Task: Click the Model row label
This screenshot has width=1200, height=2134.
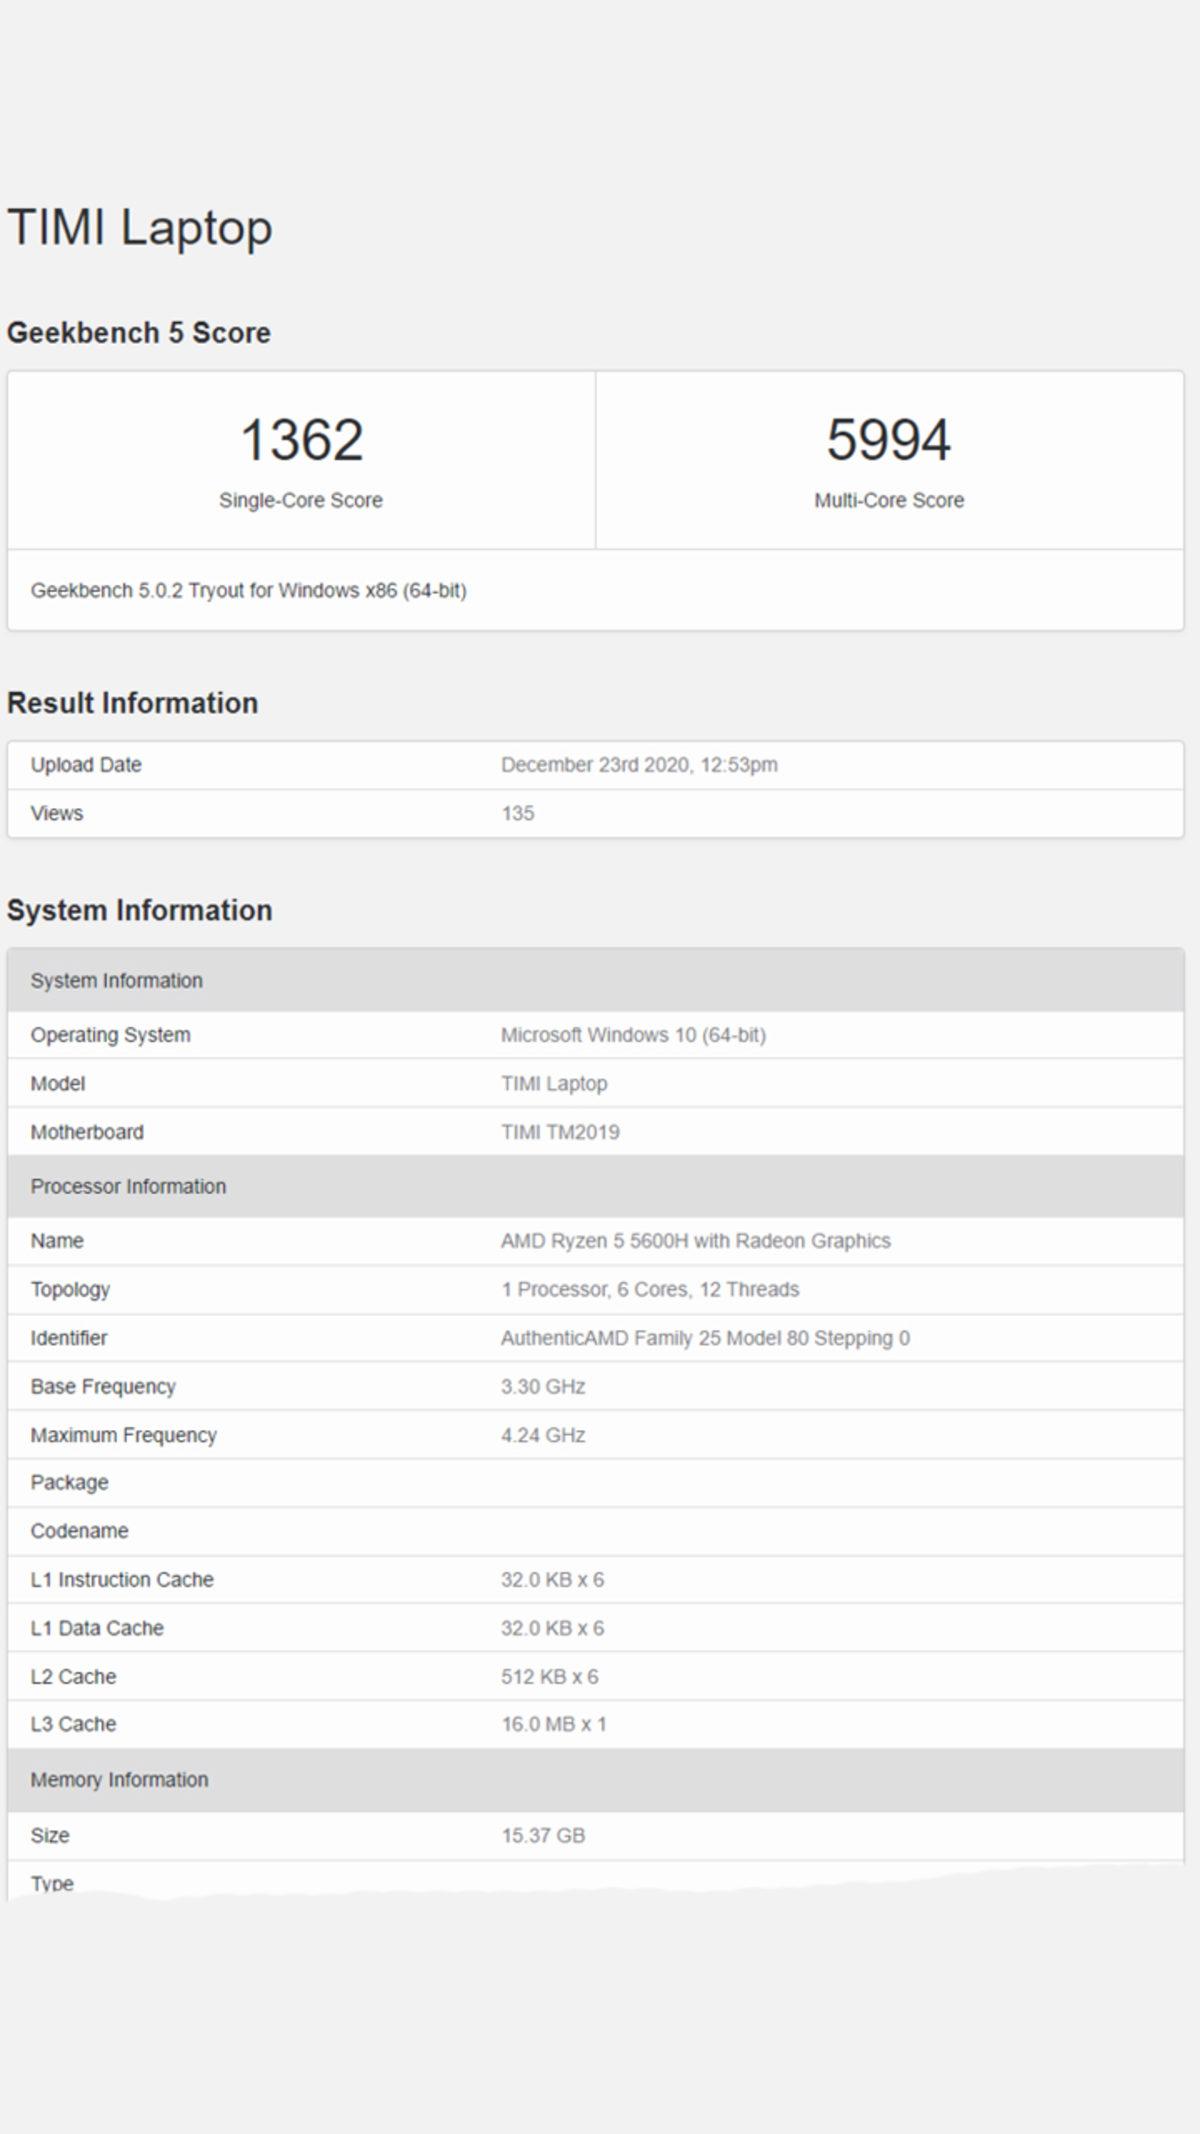Action: coord(58,1084)
